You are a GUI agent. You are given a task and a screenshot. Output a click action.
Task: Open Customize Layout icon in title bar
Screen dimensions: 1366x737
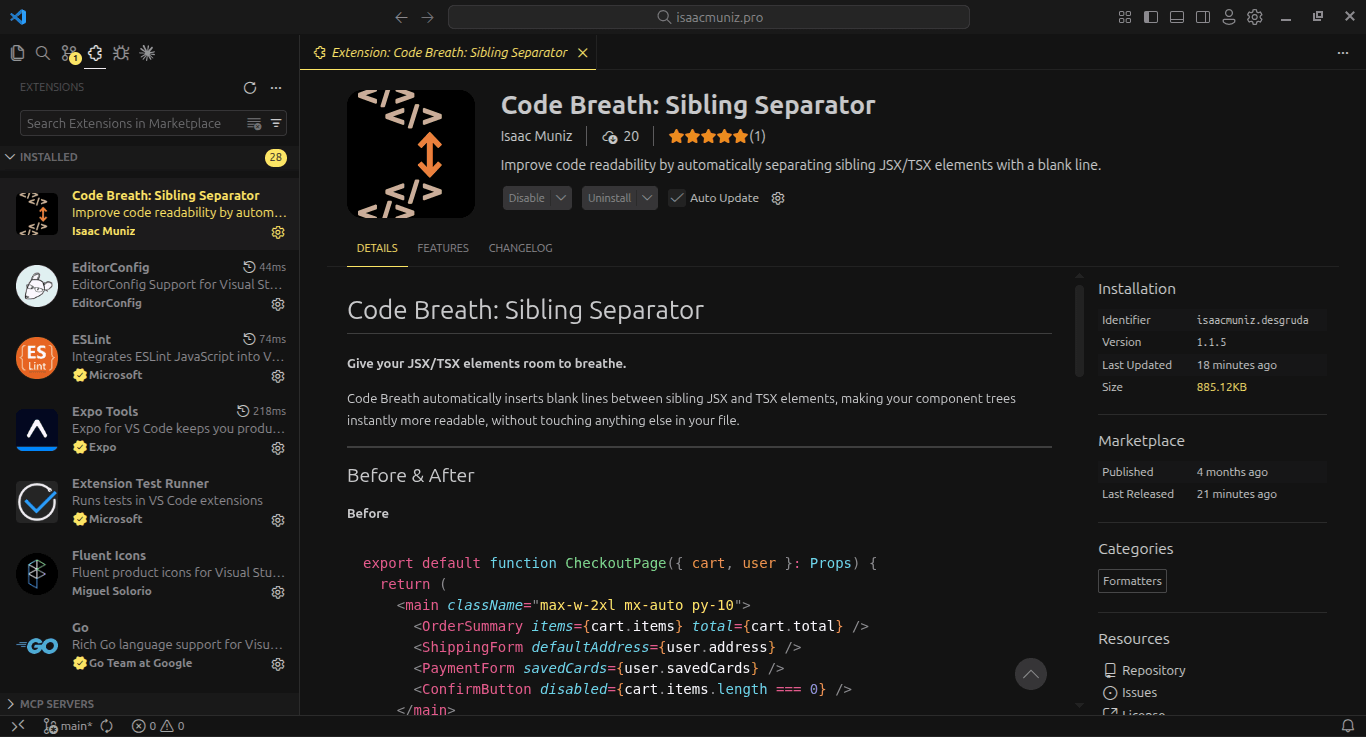tap(1125, 17)
